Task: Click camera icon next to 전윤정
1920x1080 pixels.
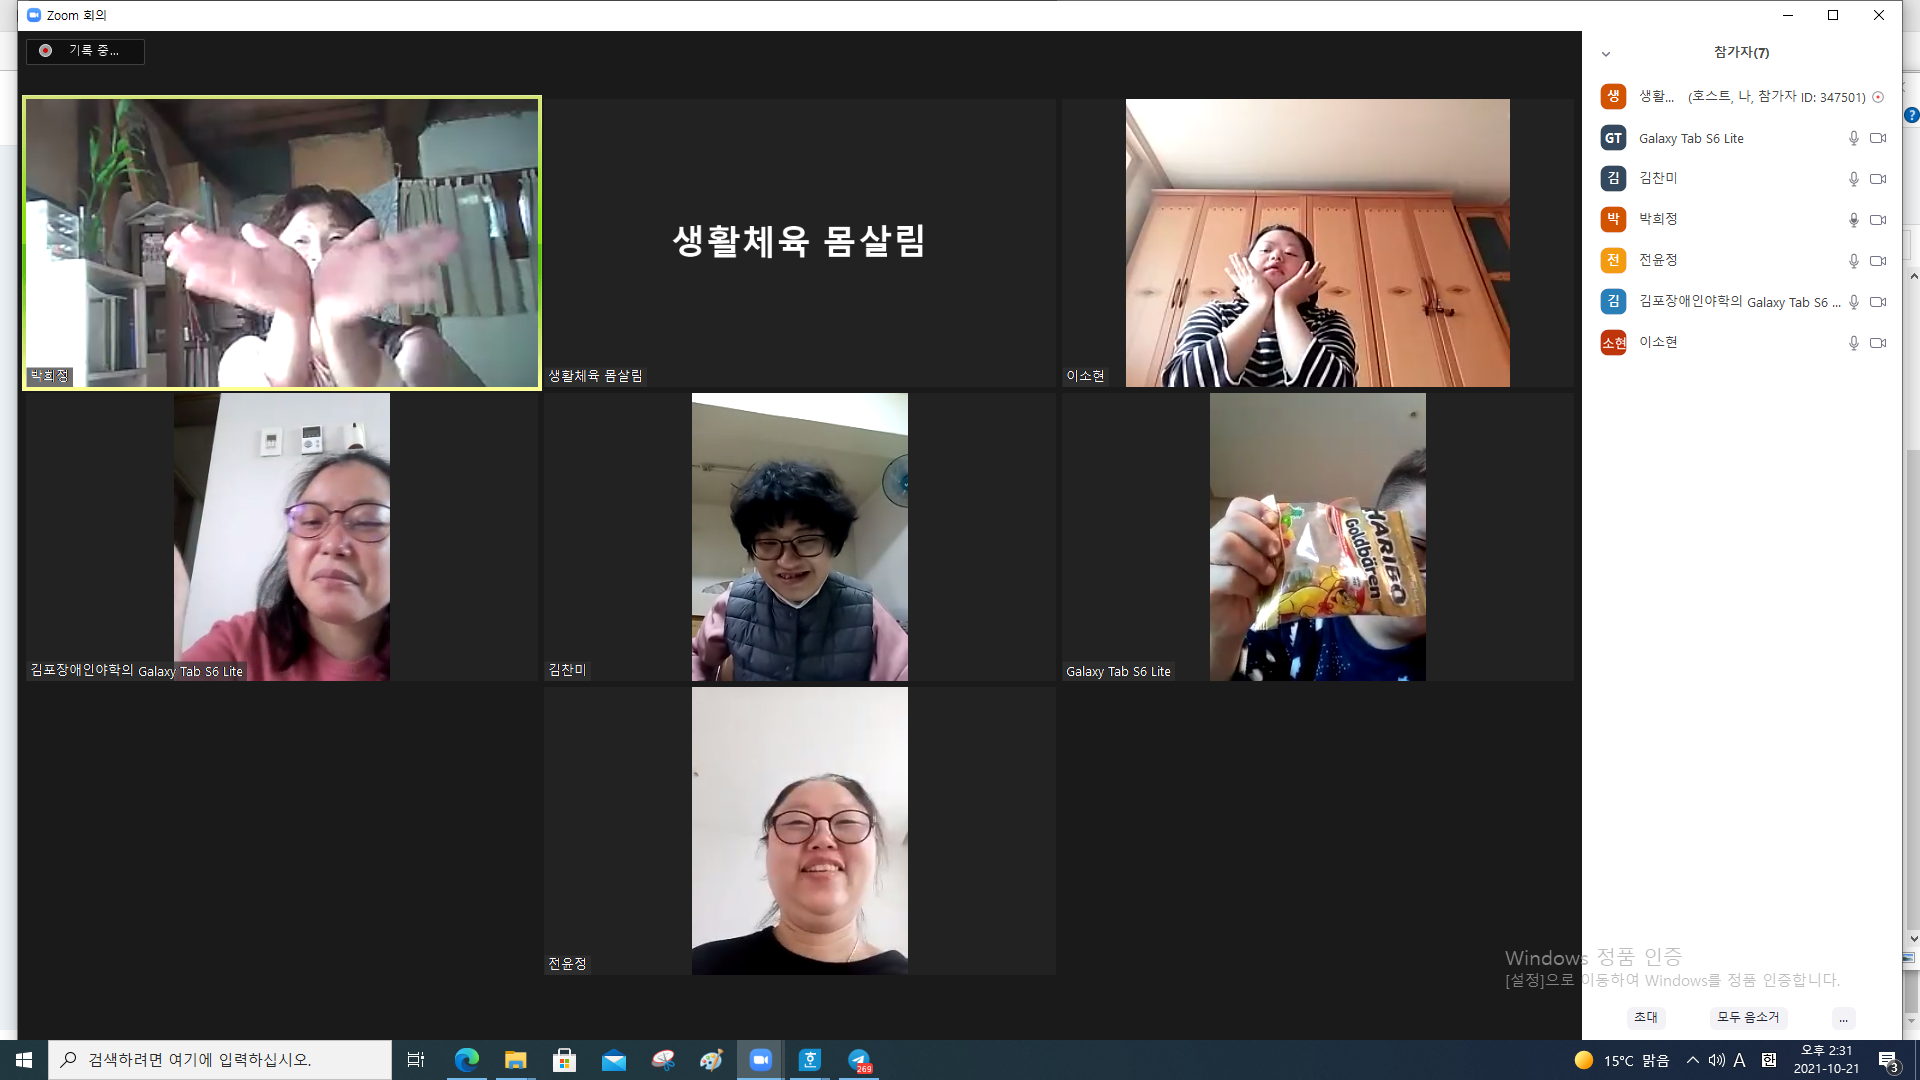Action: coord(1878,261)
